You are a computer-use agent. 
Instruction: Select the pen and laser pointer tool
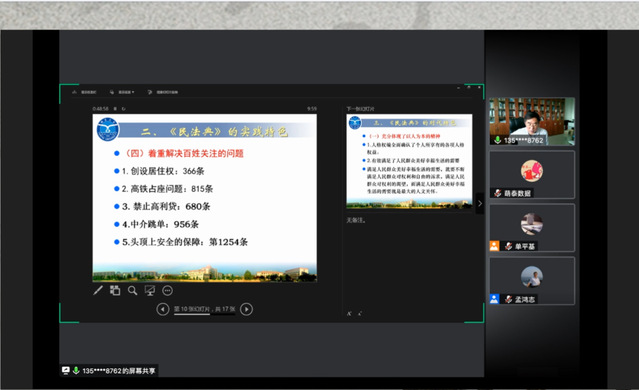coord(98,291)
